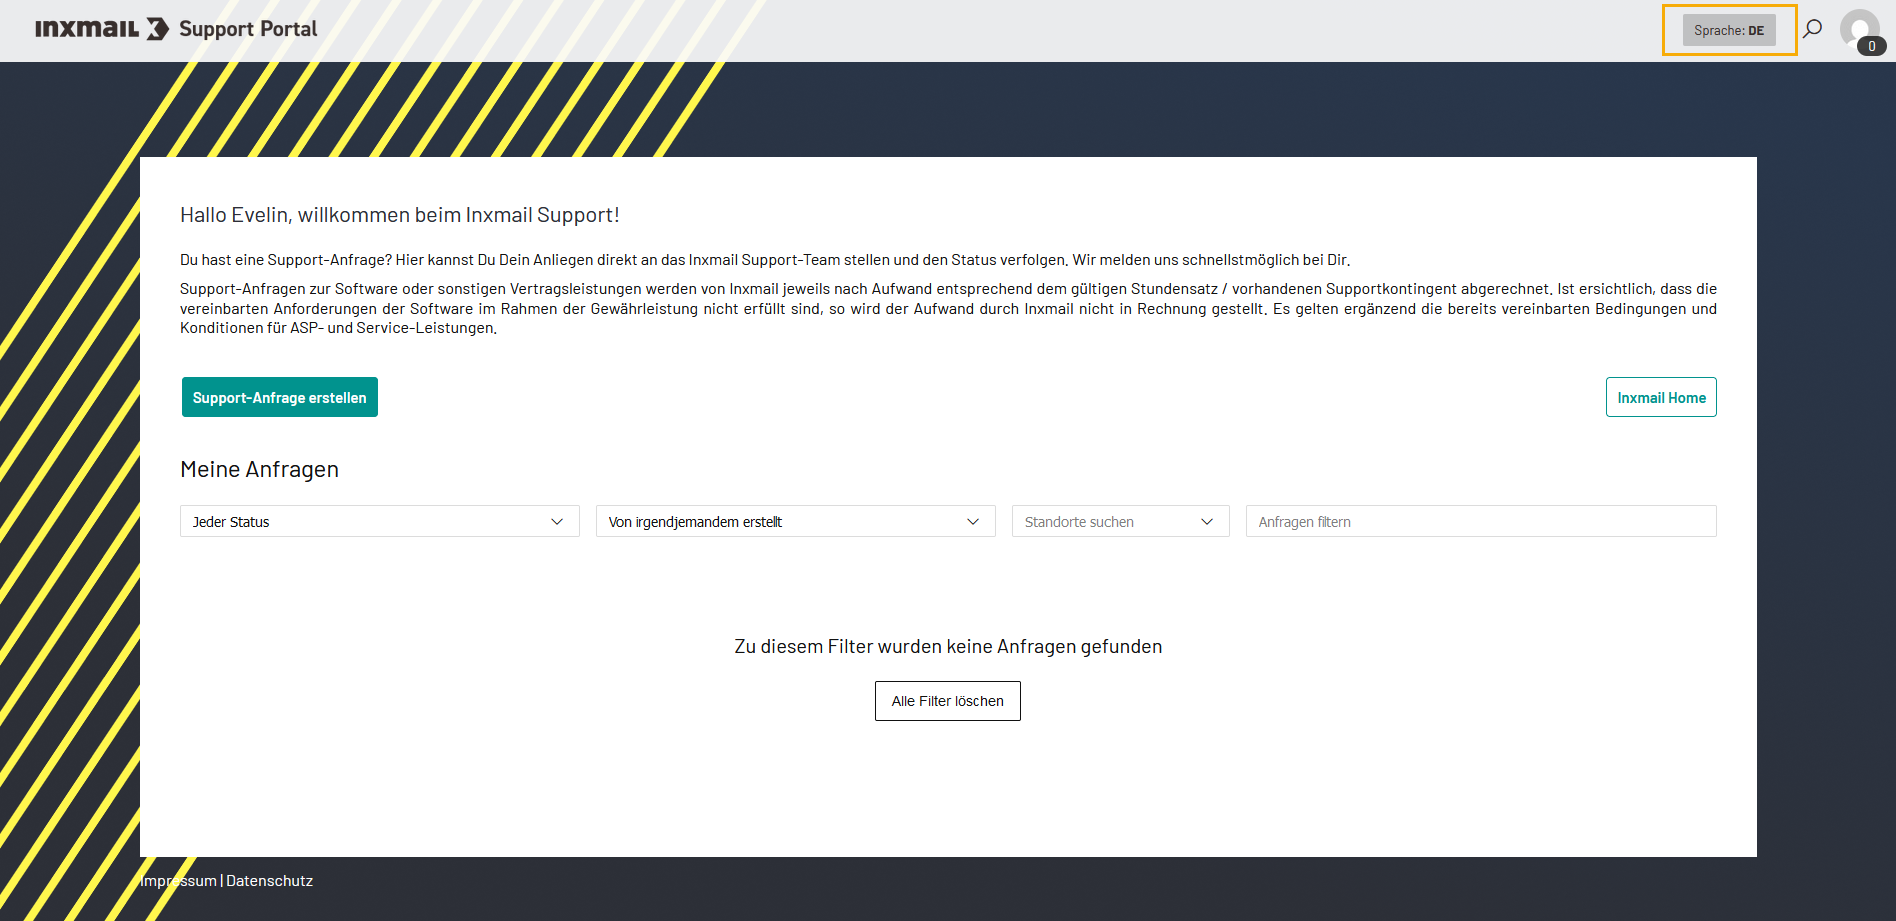Open the search magnifier icon
This screenshot has width=1896, height=921.
pos(1812,29)
